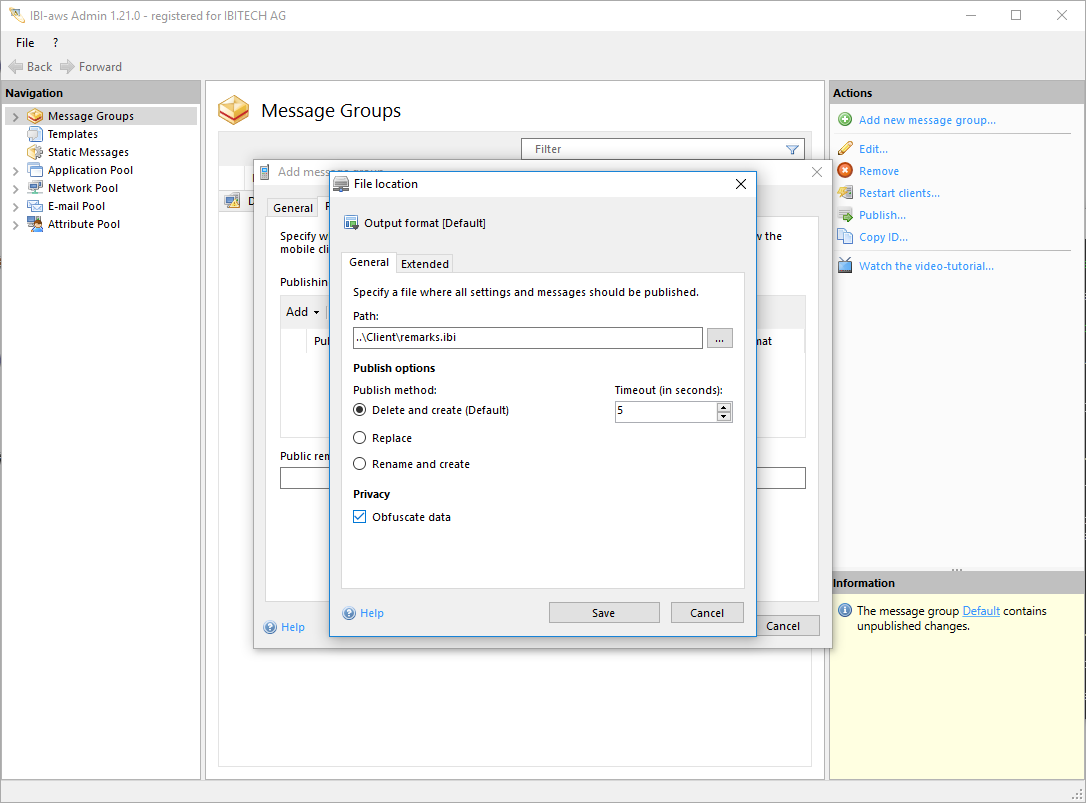Click the E-mail Pool icon
This screenshot has width=1086, height=803.
pyautogui.click(x=35, y=206)
